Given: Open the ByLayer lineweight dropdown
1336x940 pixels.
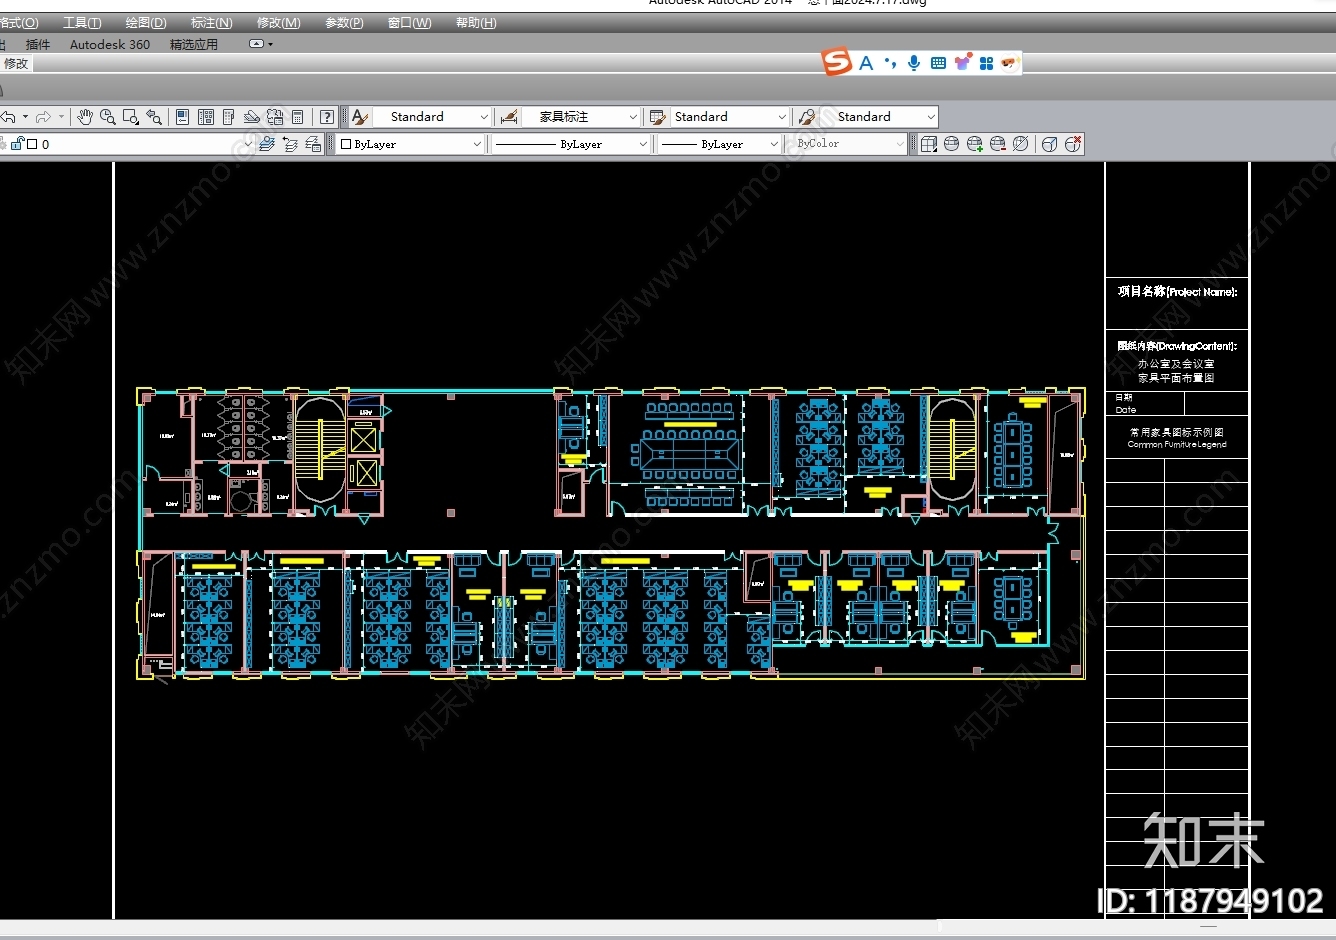Looking at the screenshot, I should coord(719,144).
